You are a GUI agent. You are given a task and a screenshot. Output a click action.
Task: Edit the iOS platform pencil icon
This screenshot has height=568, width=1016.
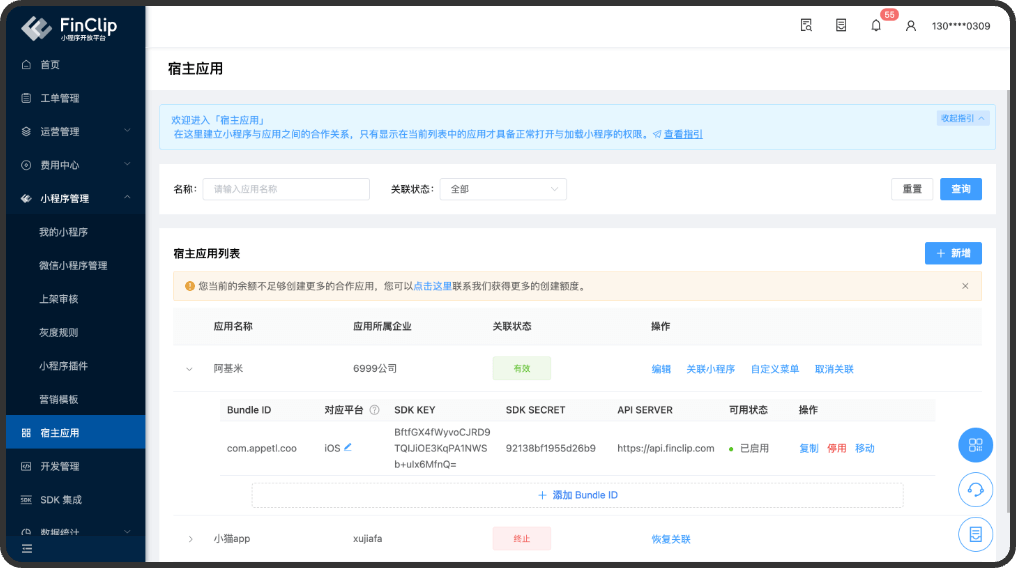click(x=348, y=448)
